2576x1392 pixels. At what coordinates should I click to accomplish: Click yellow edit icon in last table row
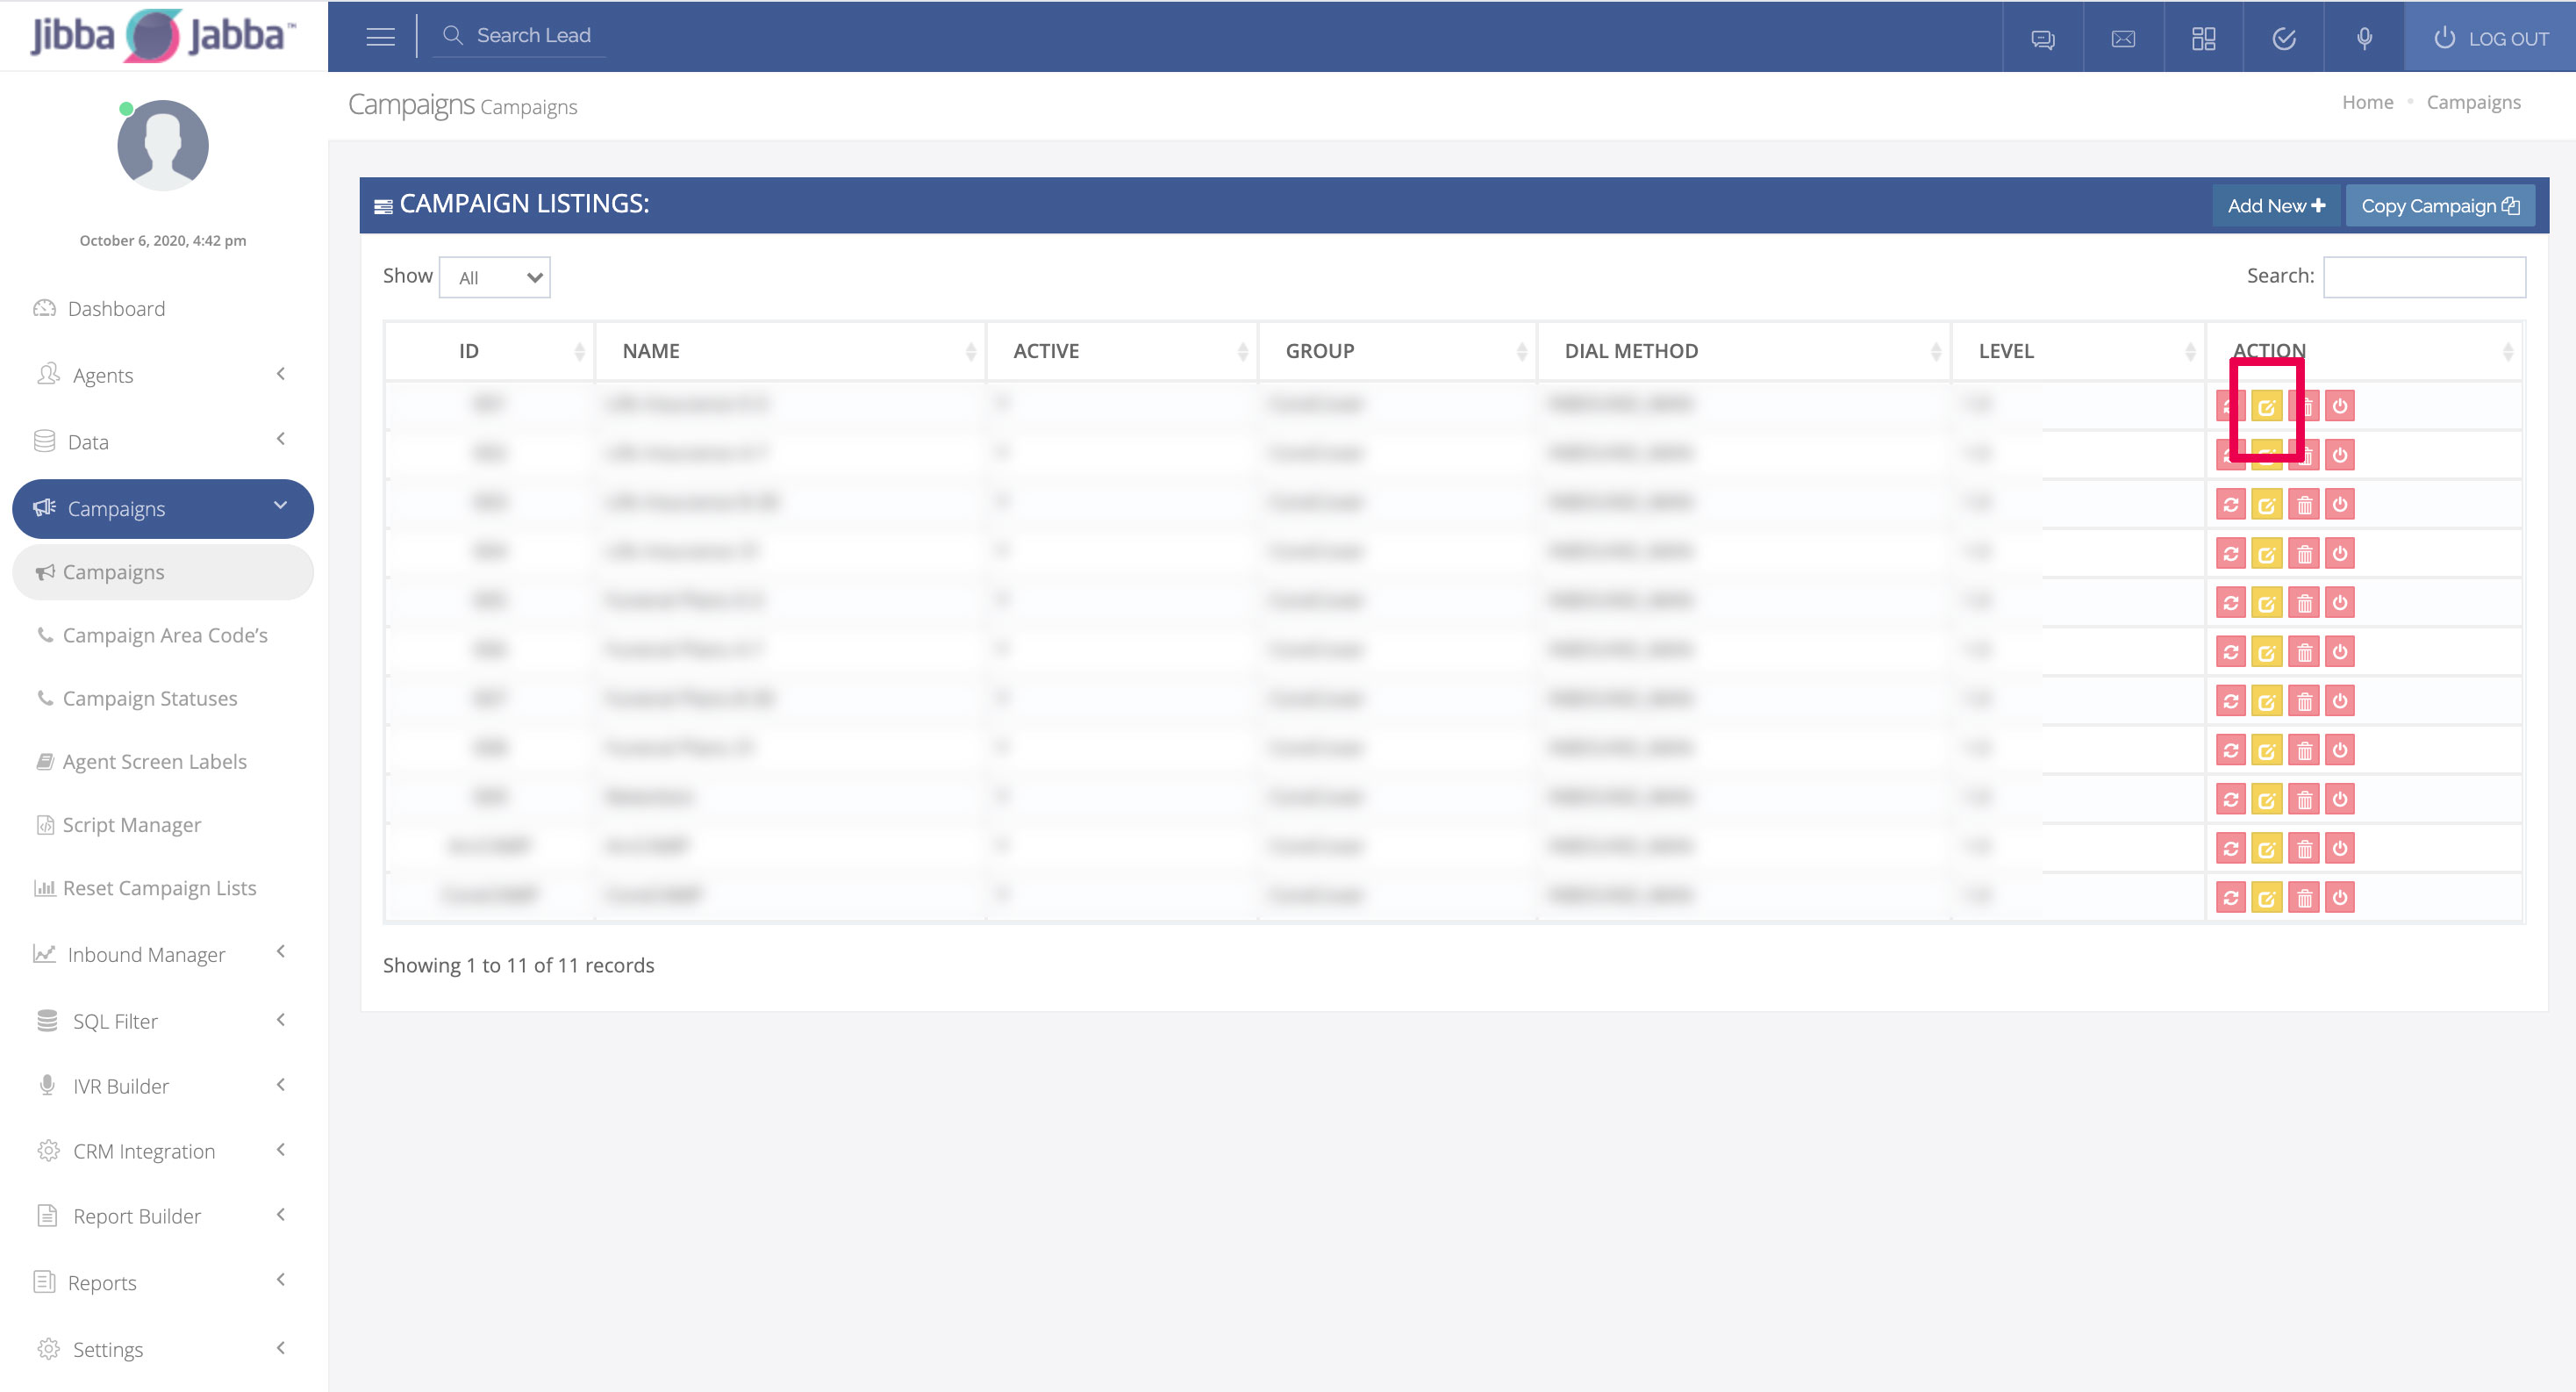click(x=2266, y=898)
